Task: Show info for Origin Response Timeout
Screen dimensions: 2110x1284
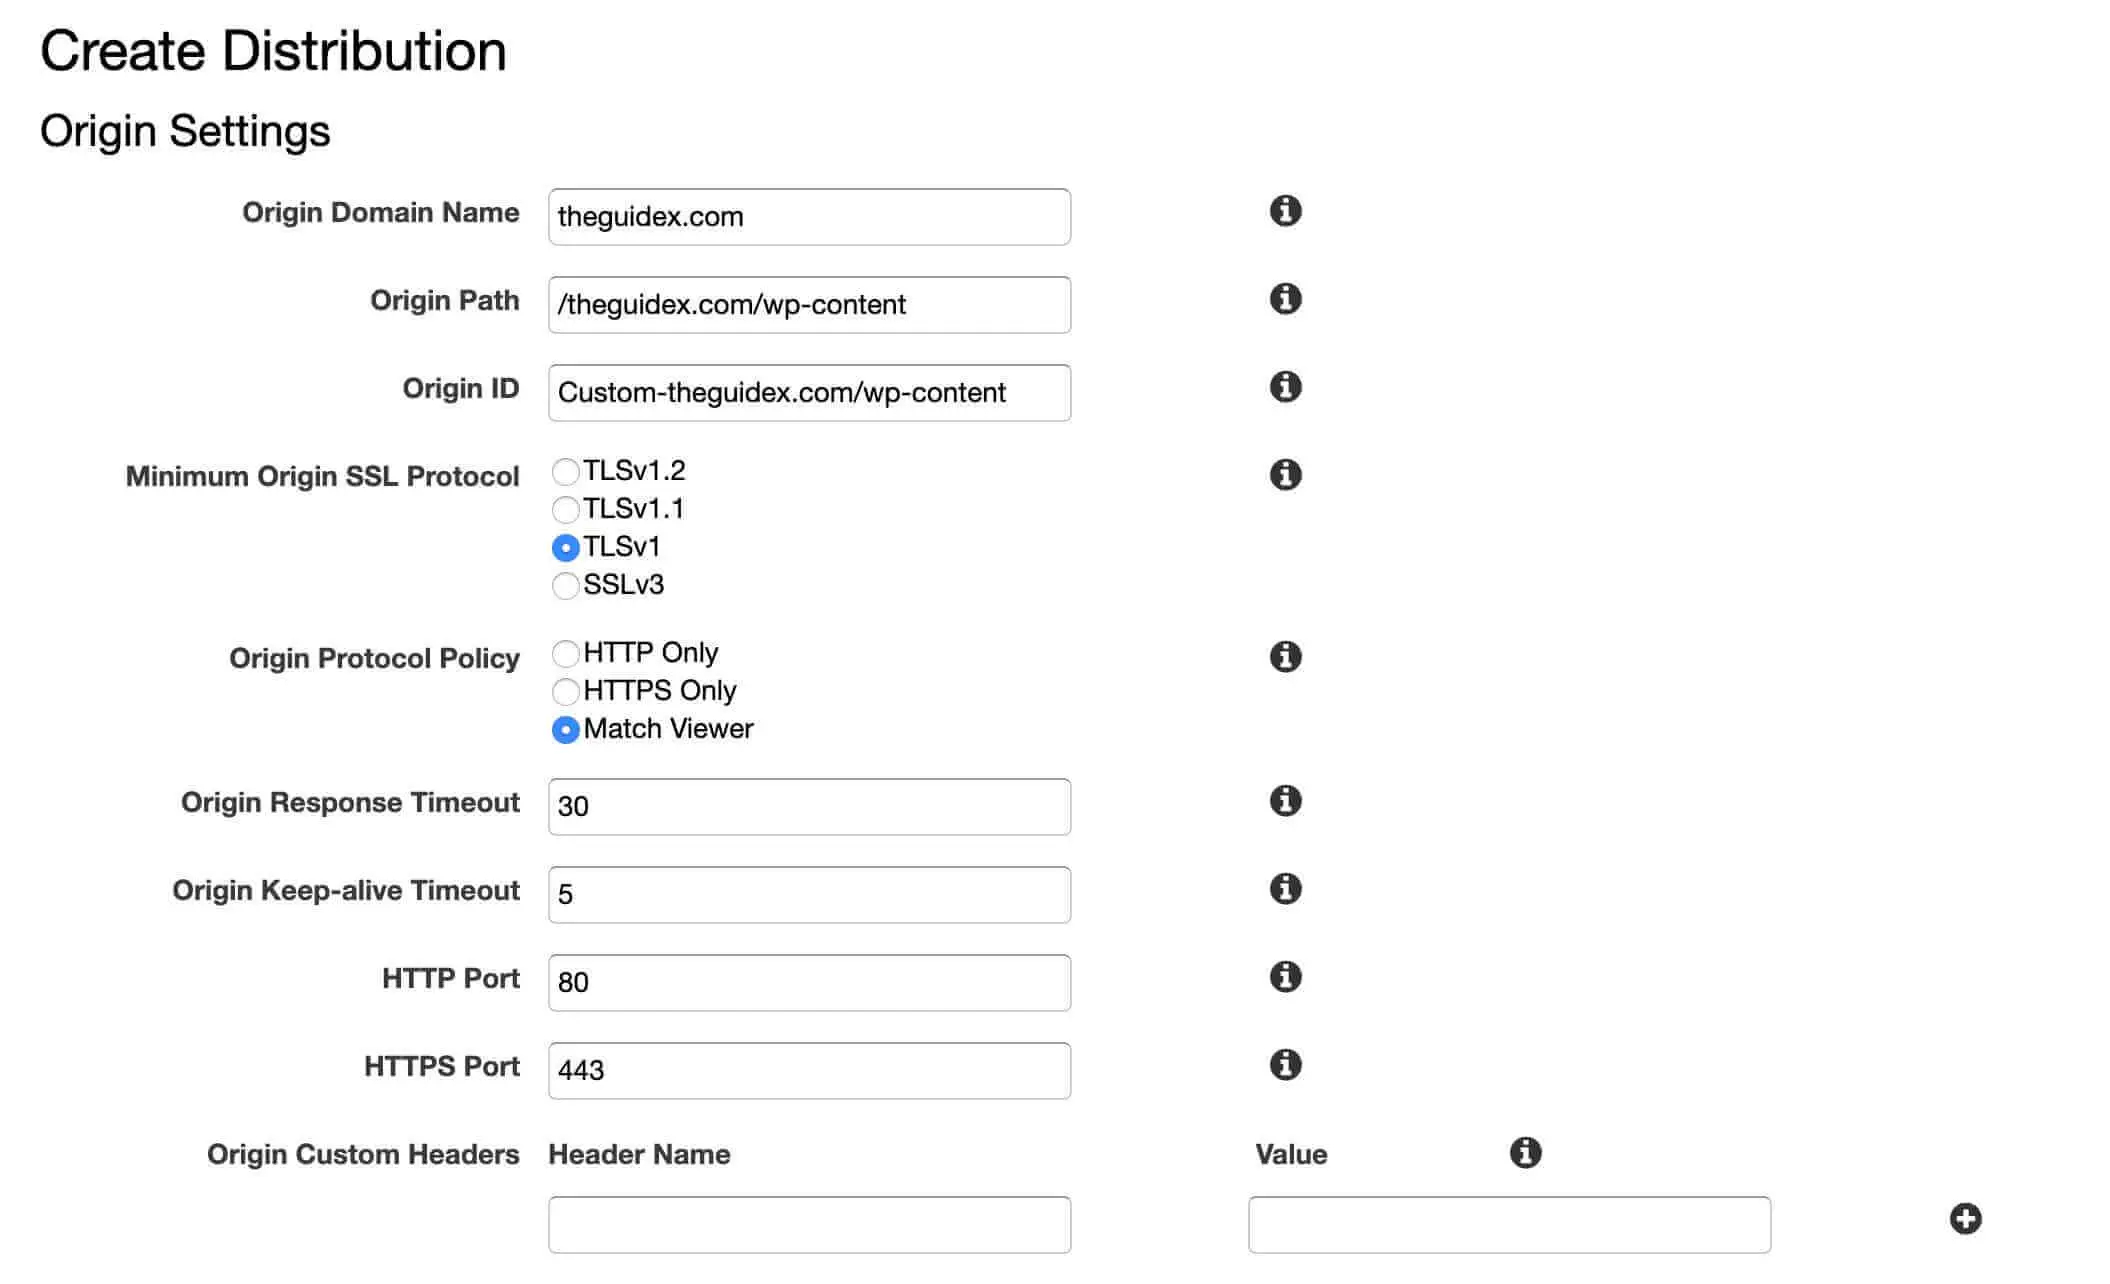Action: coord(1286,800)
